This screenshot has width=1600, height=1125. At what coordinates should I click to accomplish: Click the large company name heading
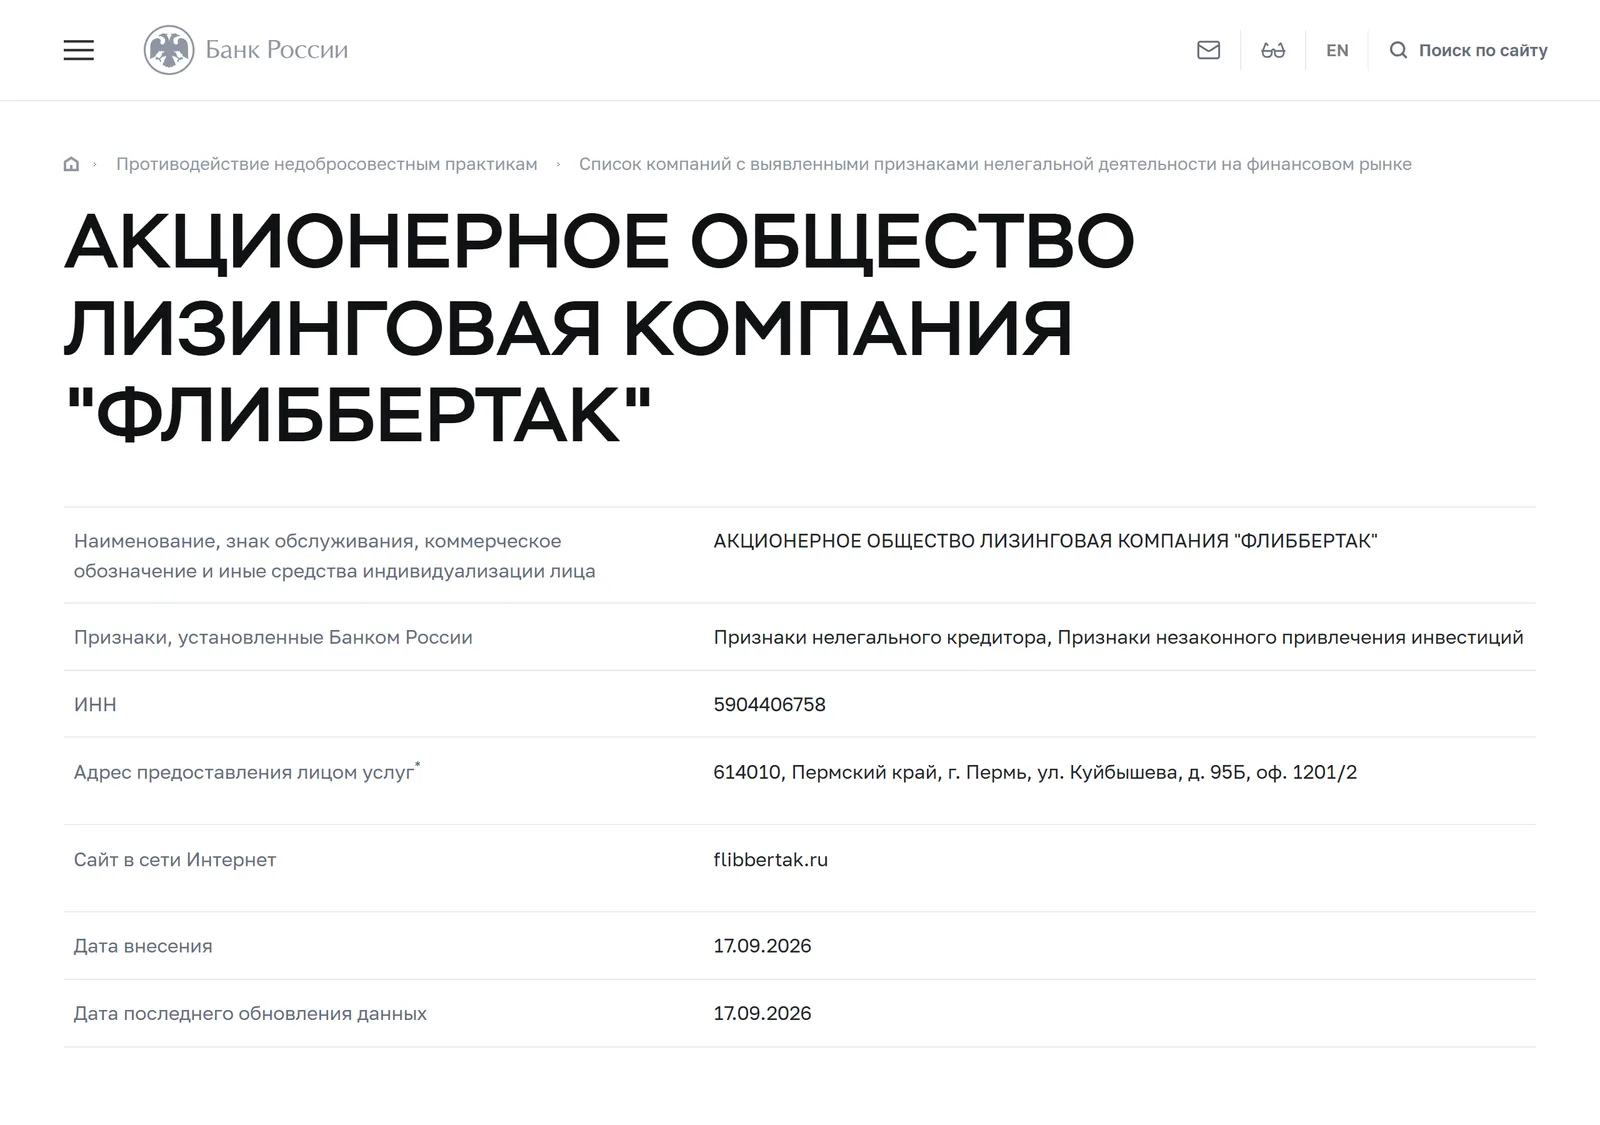point(600,328)
